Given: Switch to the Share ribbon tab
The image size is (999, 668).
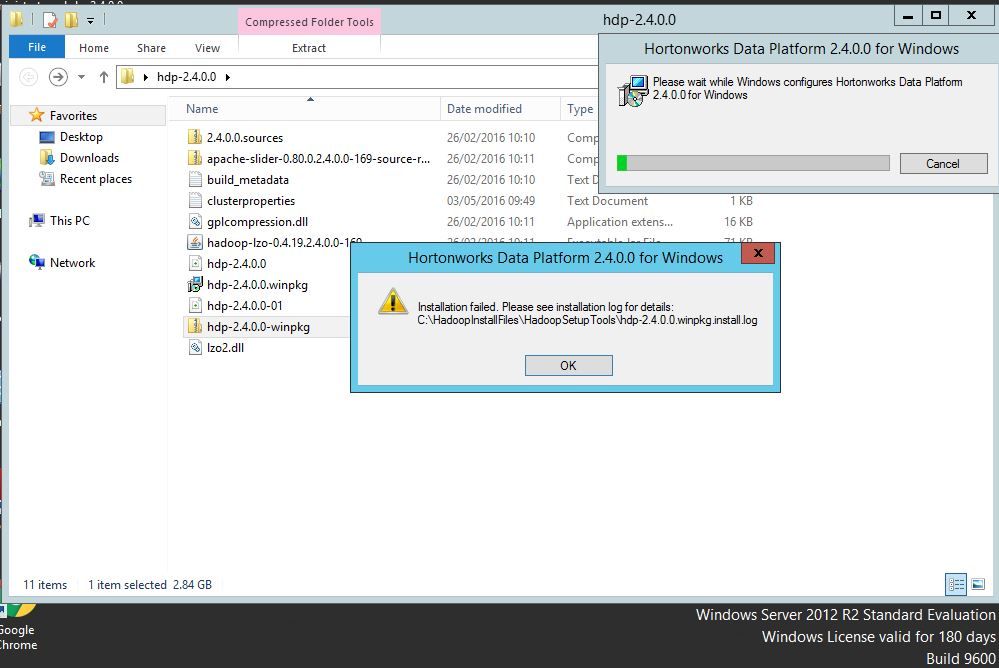Looking at the screenshot, I should tap(151, 48).
